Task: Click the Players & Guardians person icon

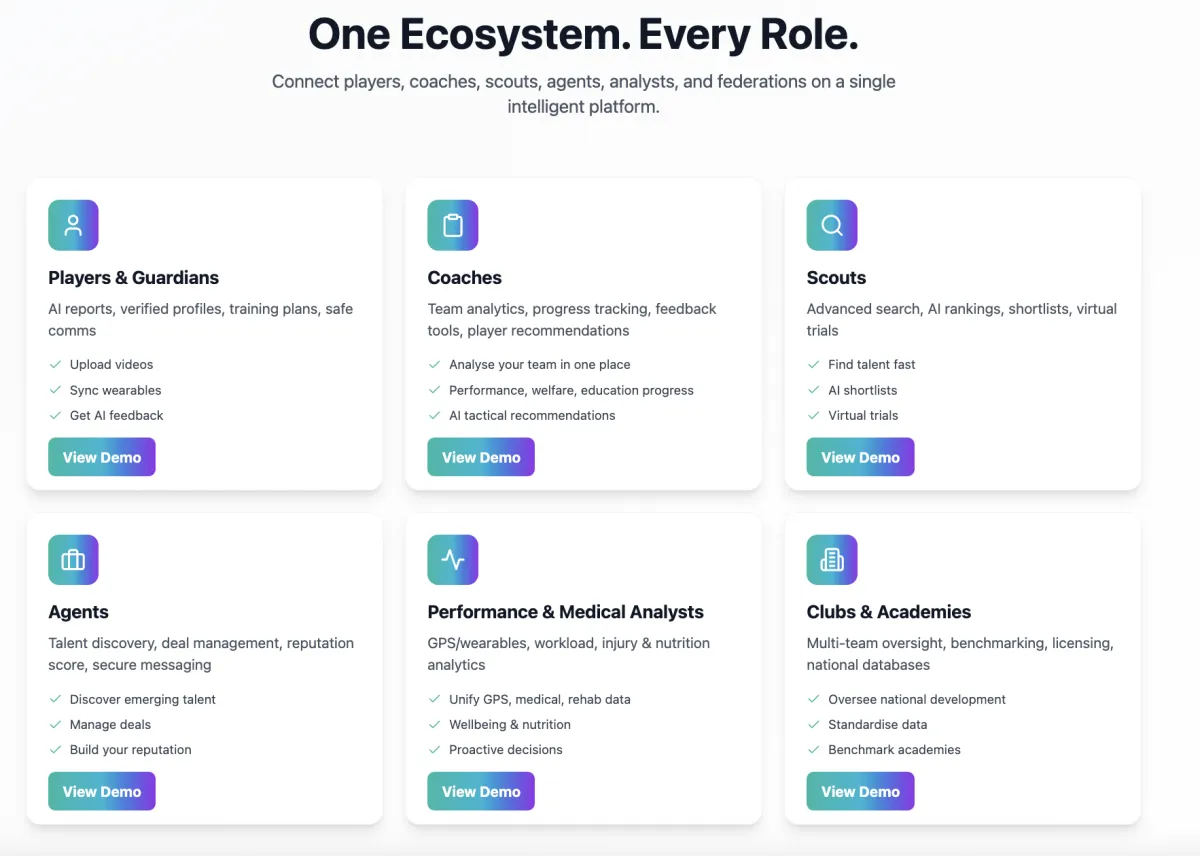Action: coord(73,225)
